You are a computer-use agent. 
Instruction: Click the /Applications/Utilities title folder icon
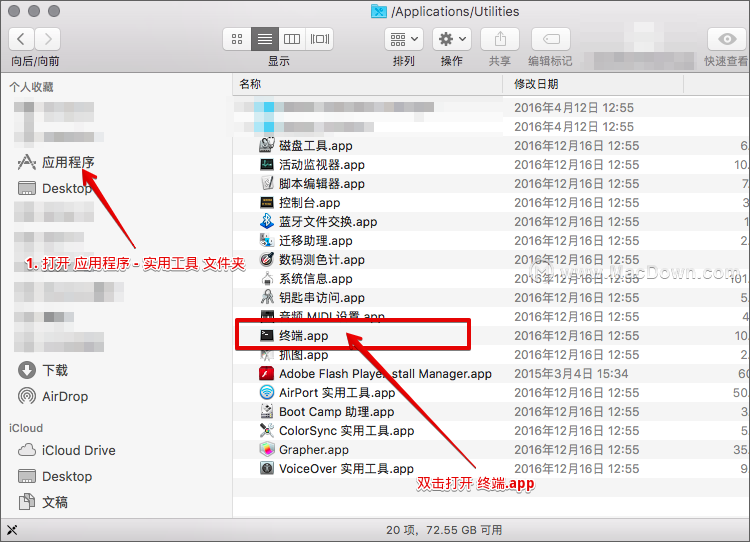coord(379,11)
